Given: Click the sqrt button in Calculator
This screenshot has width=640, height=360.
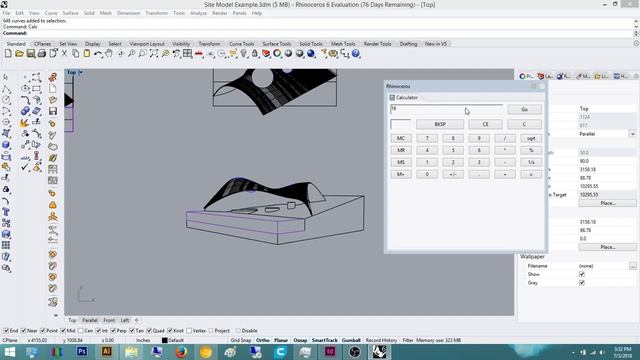Looking at the screenshot, I should (x=531, y=138).
